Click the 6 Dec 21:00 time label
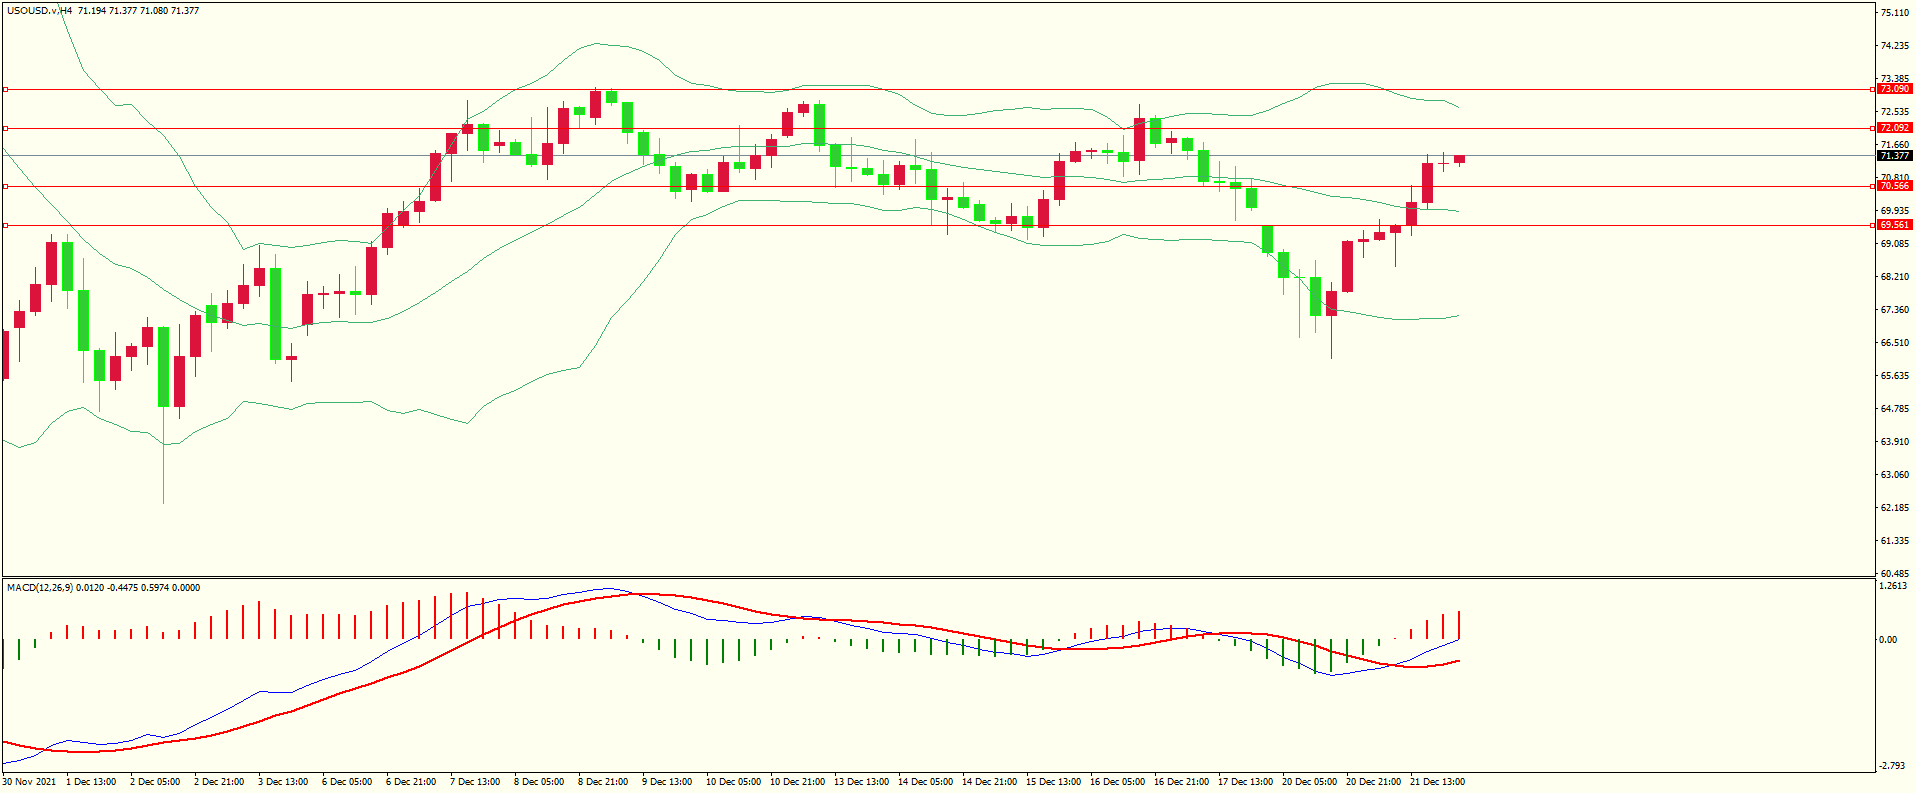Screen dimensions: 1916x793 tap(411, 782)
